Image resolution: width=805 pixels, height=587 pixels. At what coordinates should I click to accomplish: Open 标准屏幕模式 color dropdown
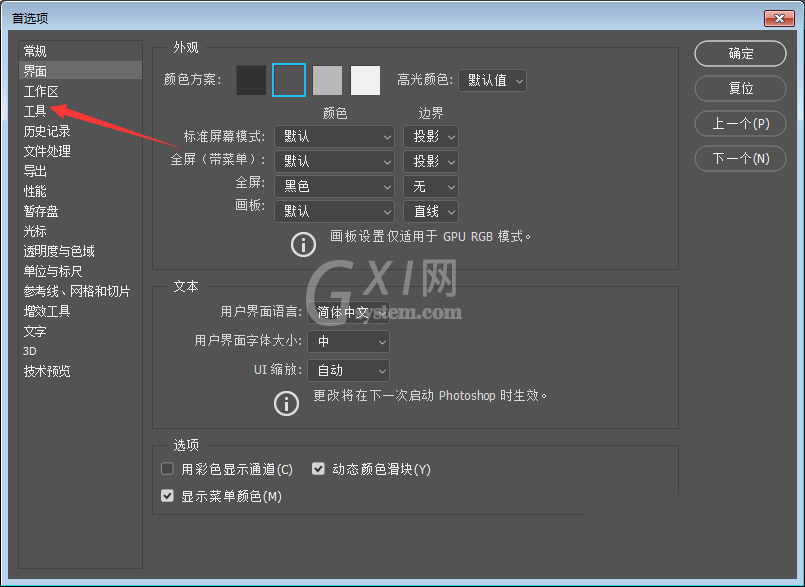click(x=334, y=137)
